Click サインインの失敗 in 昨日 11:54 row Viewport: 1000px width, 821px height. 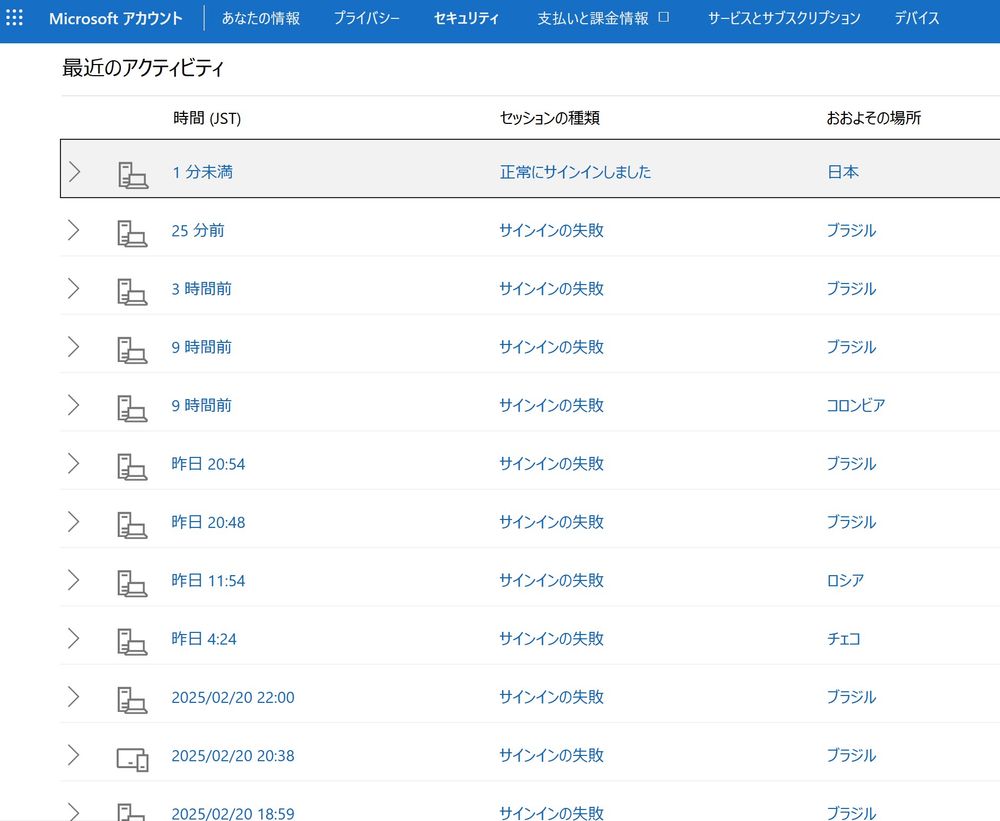pyautogui.click(x=551, y=581)
